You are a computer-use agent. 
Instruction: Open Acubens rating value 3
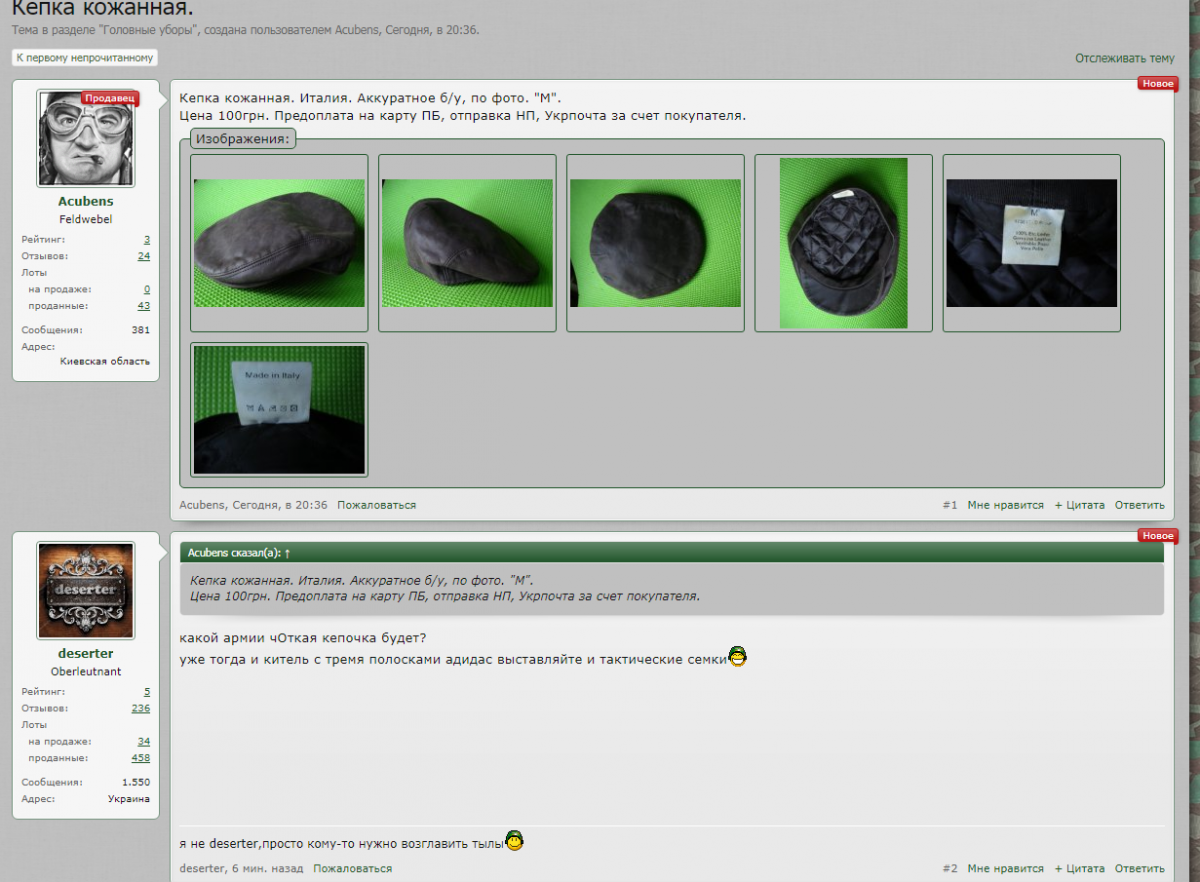(147, 240)
